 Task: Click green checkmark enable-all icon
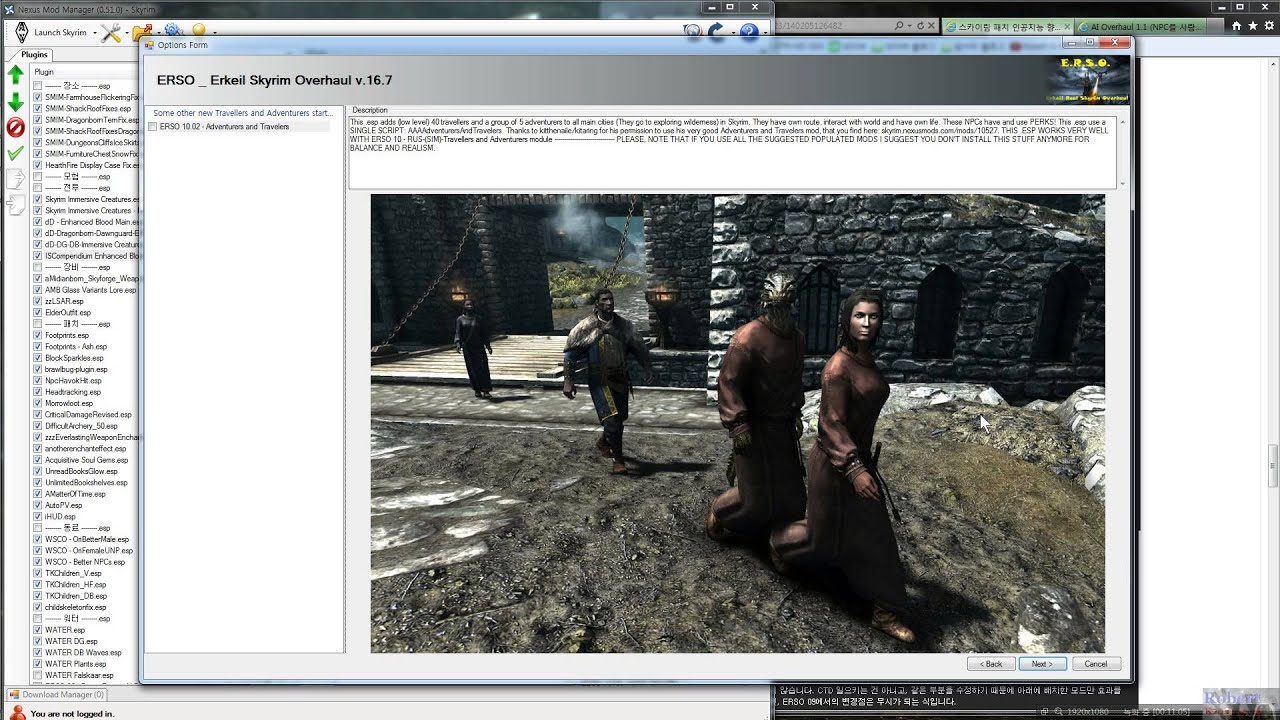(x=15, y=153)
